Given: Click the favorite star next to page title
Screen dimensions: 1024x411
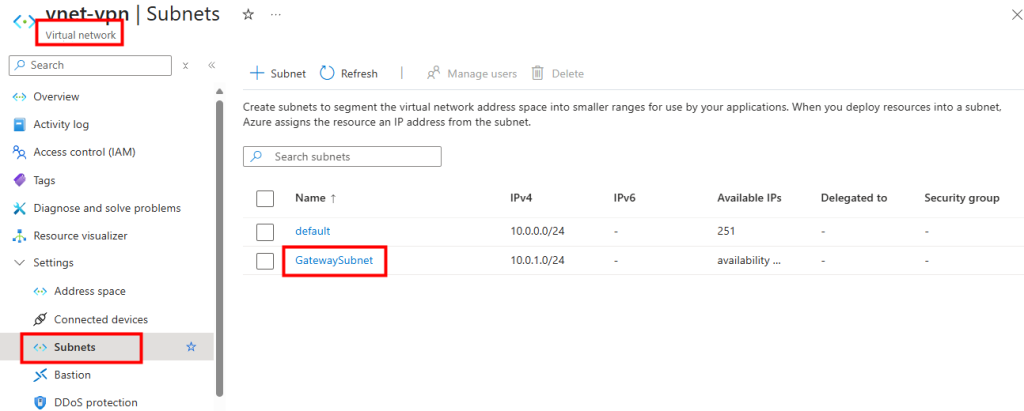Looking at the screenshot, I should point(248,14).
